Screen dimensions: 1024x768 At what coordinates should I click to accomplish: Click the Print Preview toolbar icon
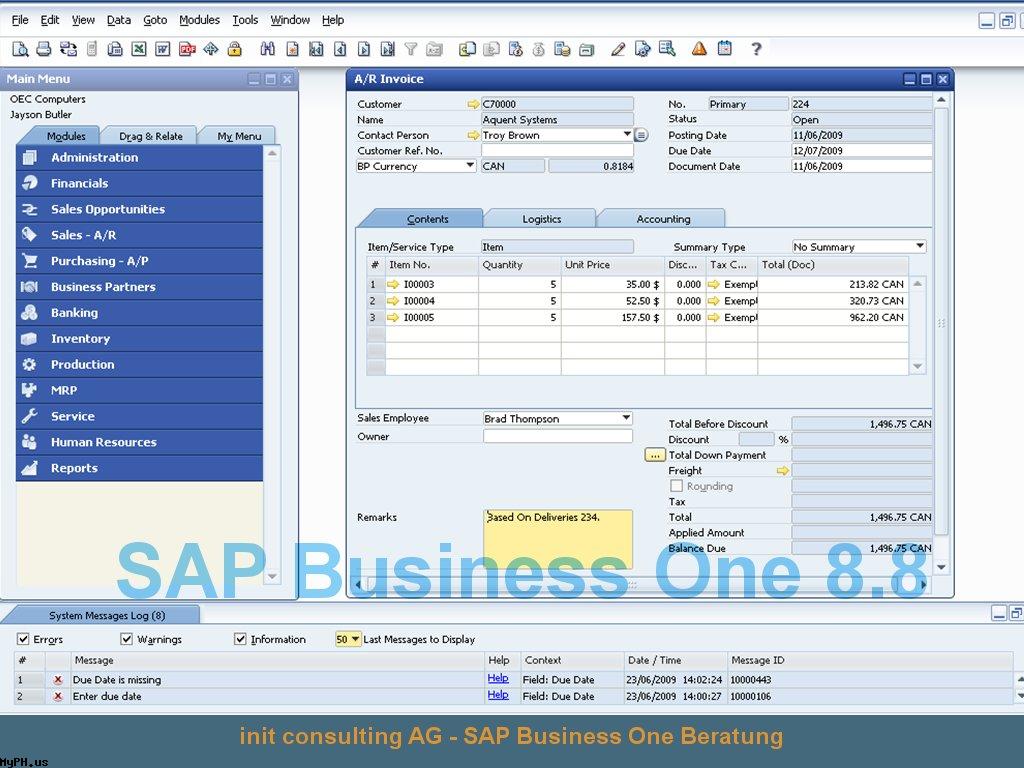point(20,49)
